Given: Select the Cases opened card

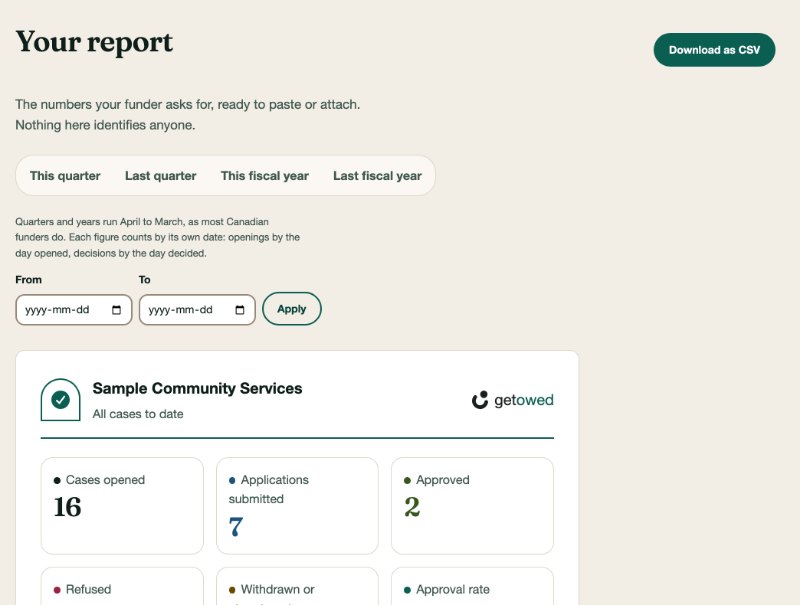Looking at the screenshot, I should pyautogui.click(x=122, y=506).
